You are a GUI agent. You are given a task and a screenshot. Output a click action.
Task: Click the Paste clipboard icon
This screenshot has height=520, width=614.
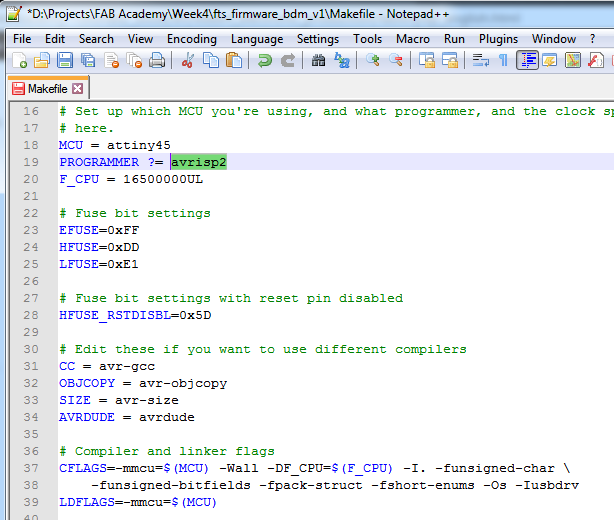point(234,60)
